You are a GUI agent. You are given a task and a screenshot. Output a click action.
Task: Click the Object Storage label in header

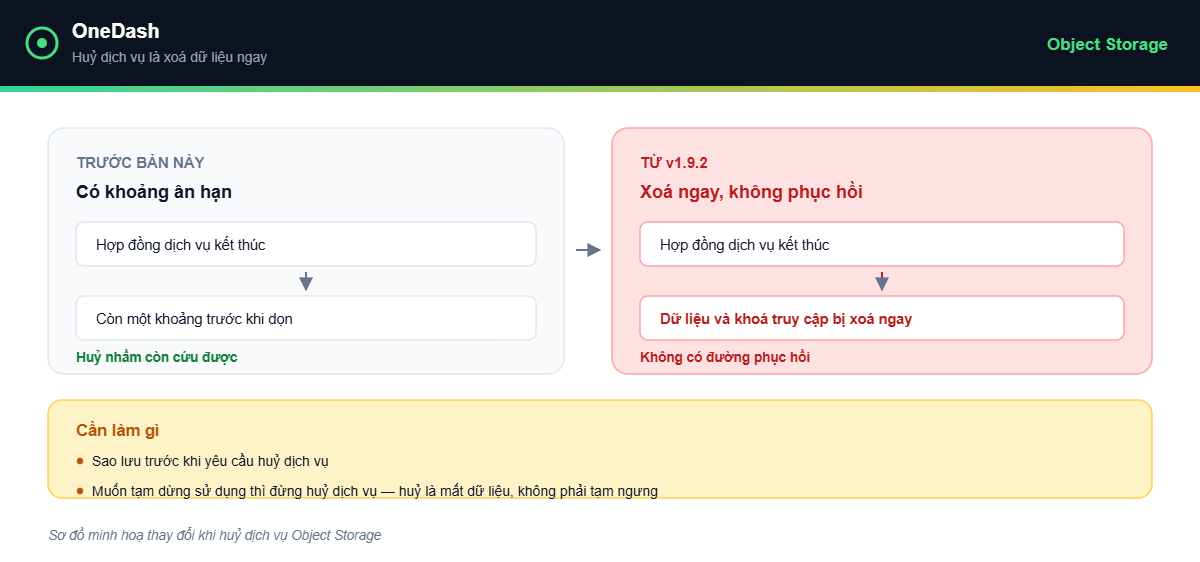click(1107, 44)
